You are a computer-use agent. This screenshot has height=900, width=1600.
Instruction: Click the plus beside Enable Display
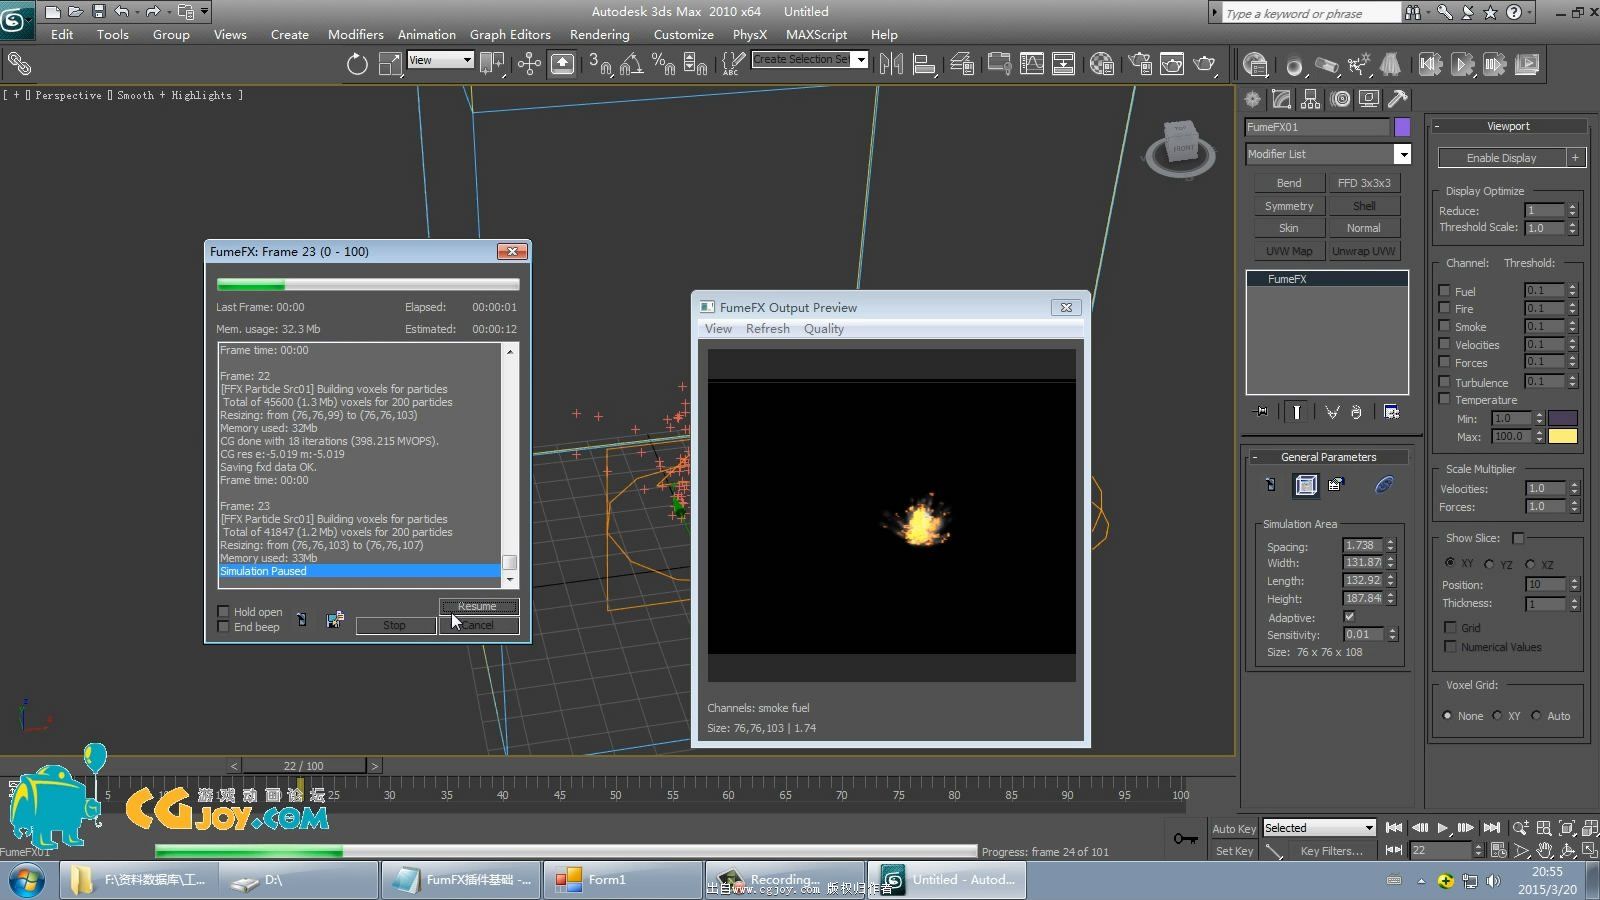tap(1576, 158)
